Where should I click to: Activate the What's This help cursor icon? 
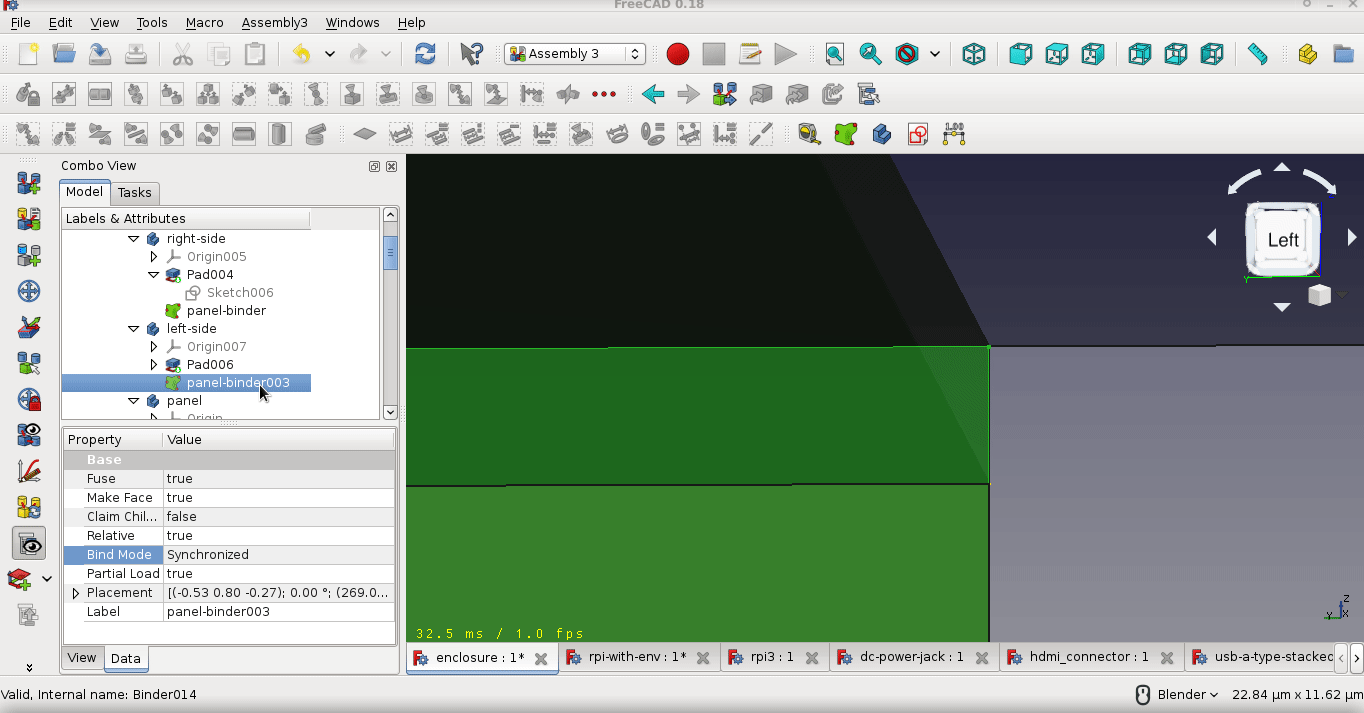(x=471, y=54)
